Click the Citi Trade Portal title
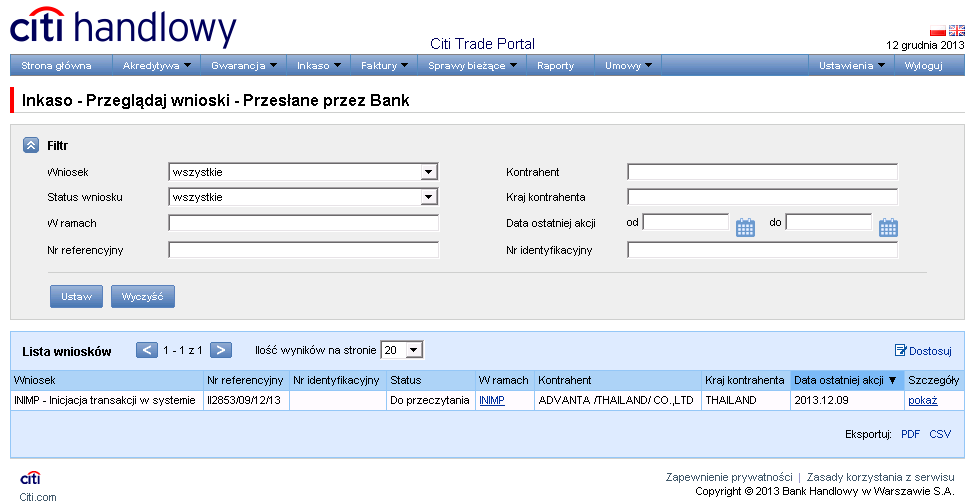Viewport: 968px width, 504px height. pos(482,44)
